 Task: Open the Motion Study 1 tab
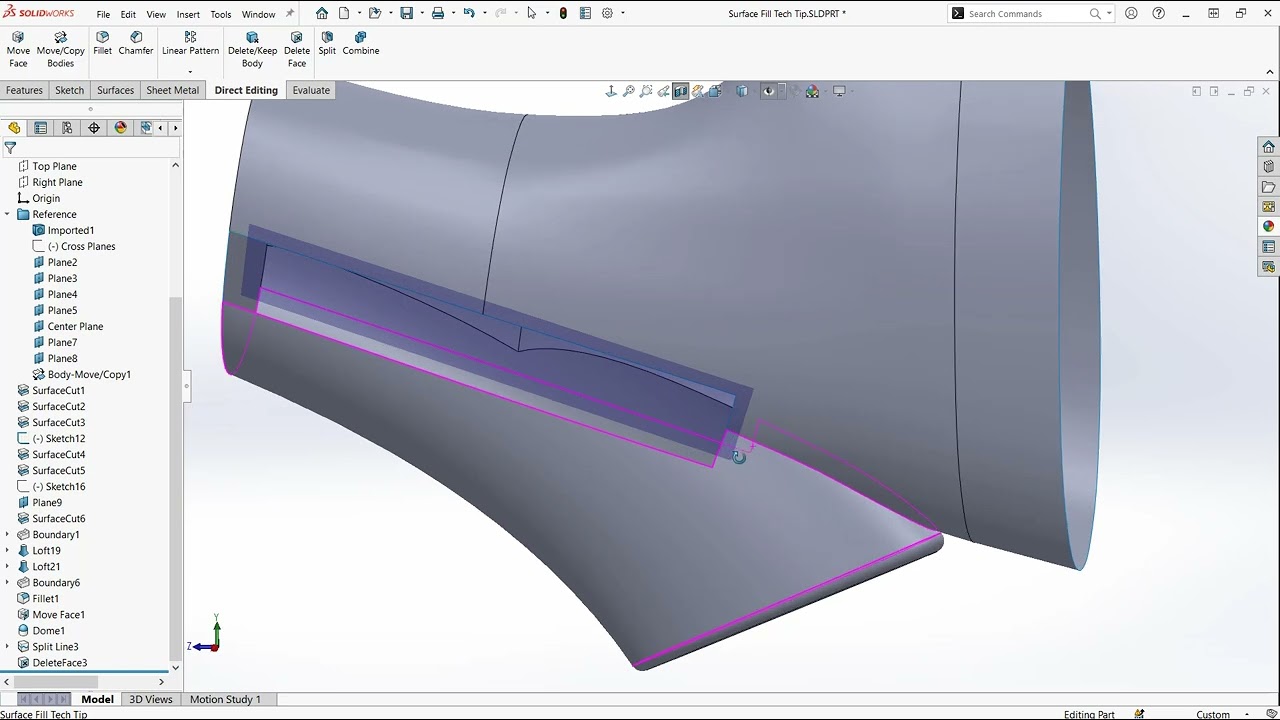(x=225, y=699)
